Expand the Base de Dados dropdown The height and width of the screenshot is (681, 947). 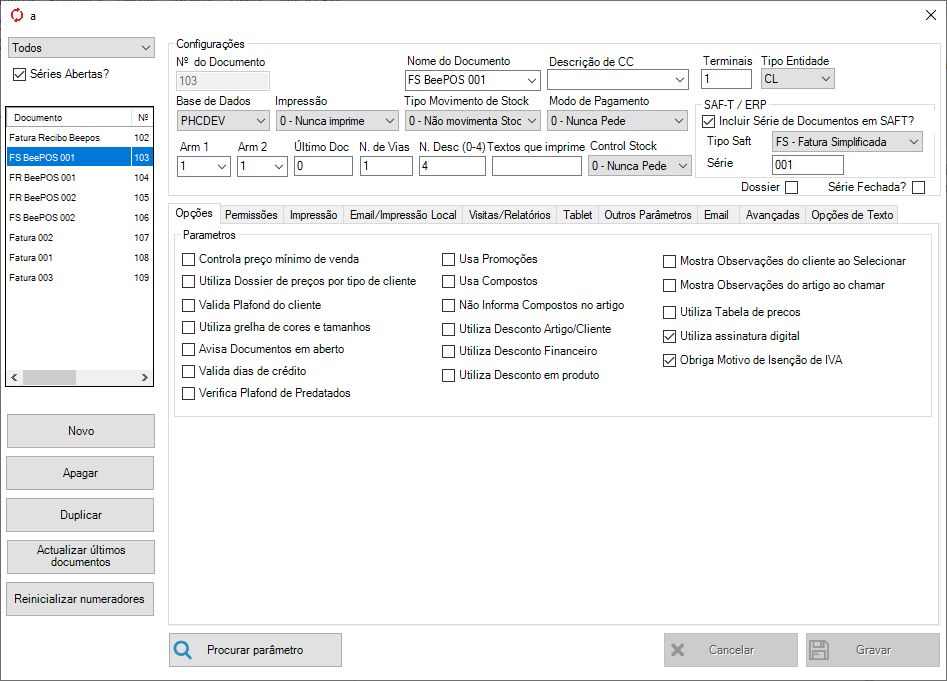click(x=222, y=121)
